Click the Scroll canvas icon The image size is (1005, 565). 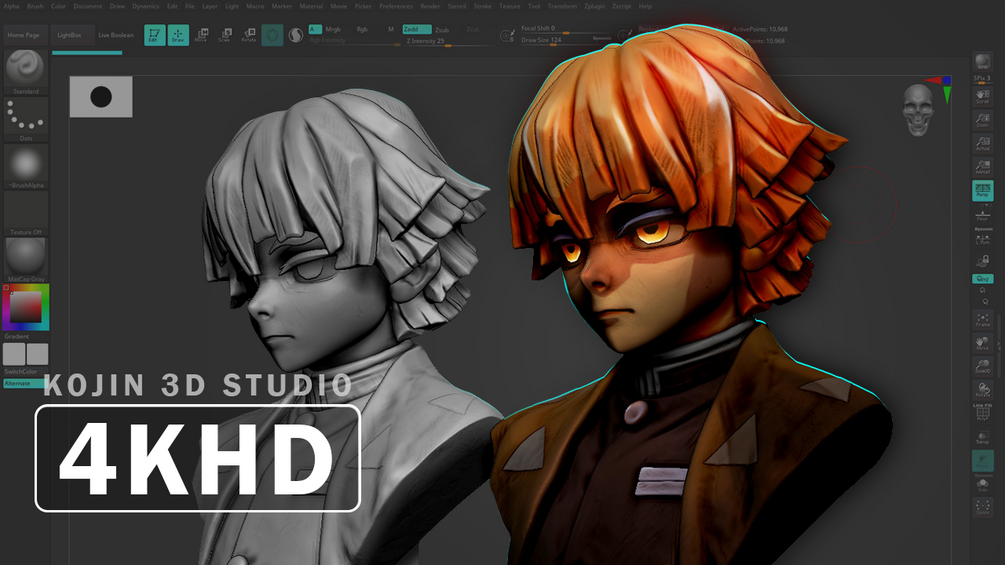(983, 97)
